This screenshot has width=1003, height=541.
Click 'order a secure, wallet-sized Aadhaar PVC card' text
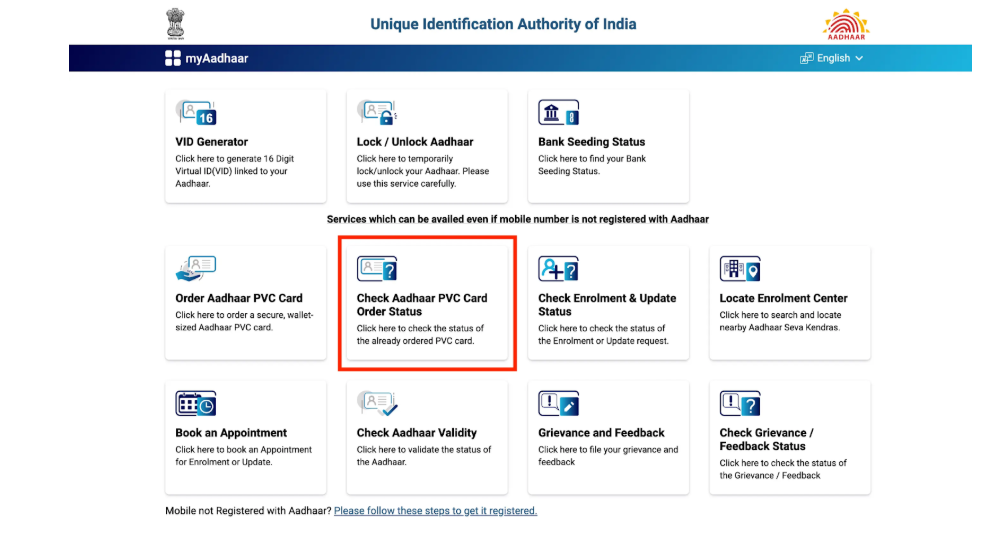[244, 321]
